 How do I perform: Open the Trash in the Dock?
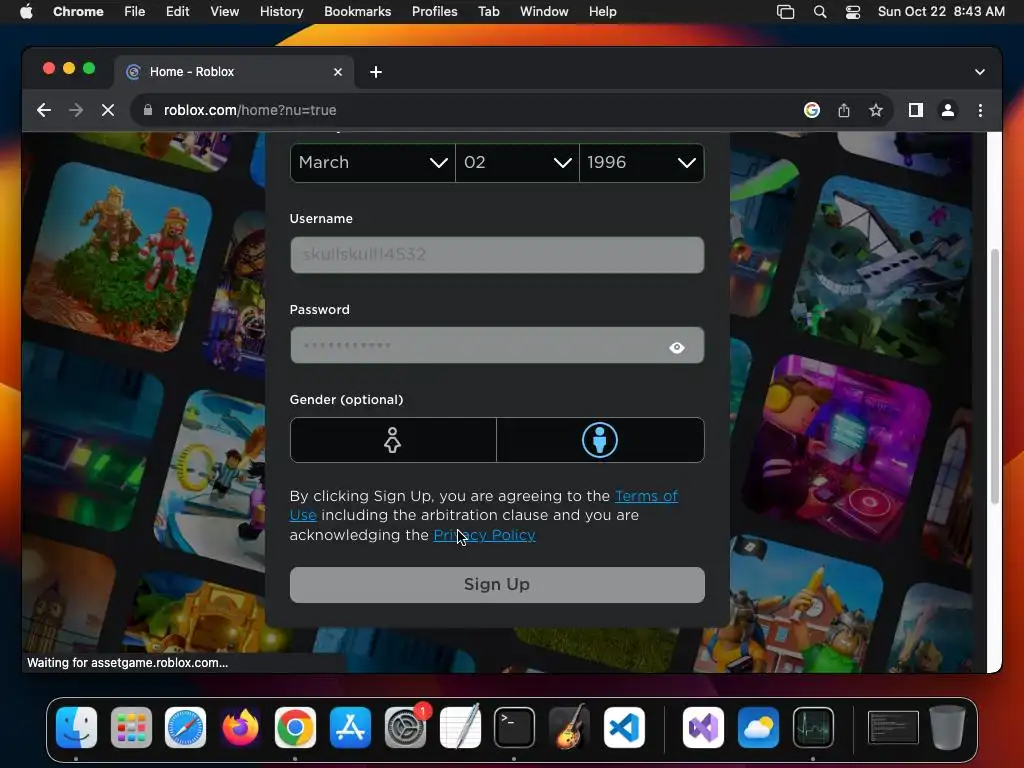[947, 727]
